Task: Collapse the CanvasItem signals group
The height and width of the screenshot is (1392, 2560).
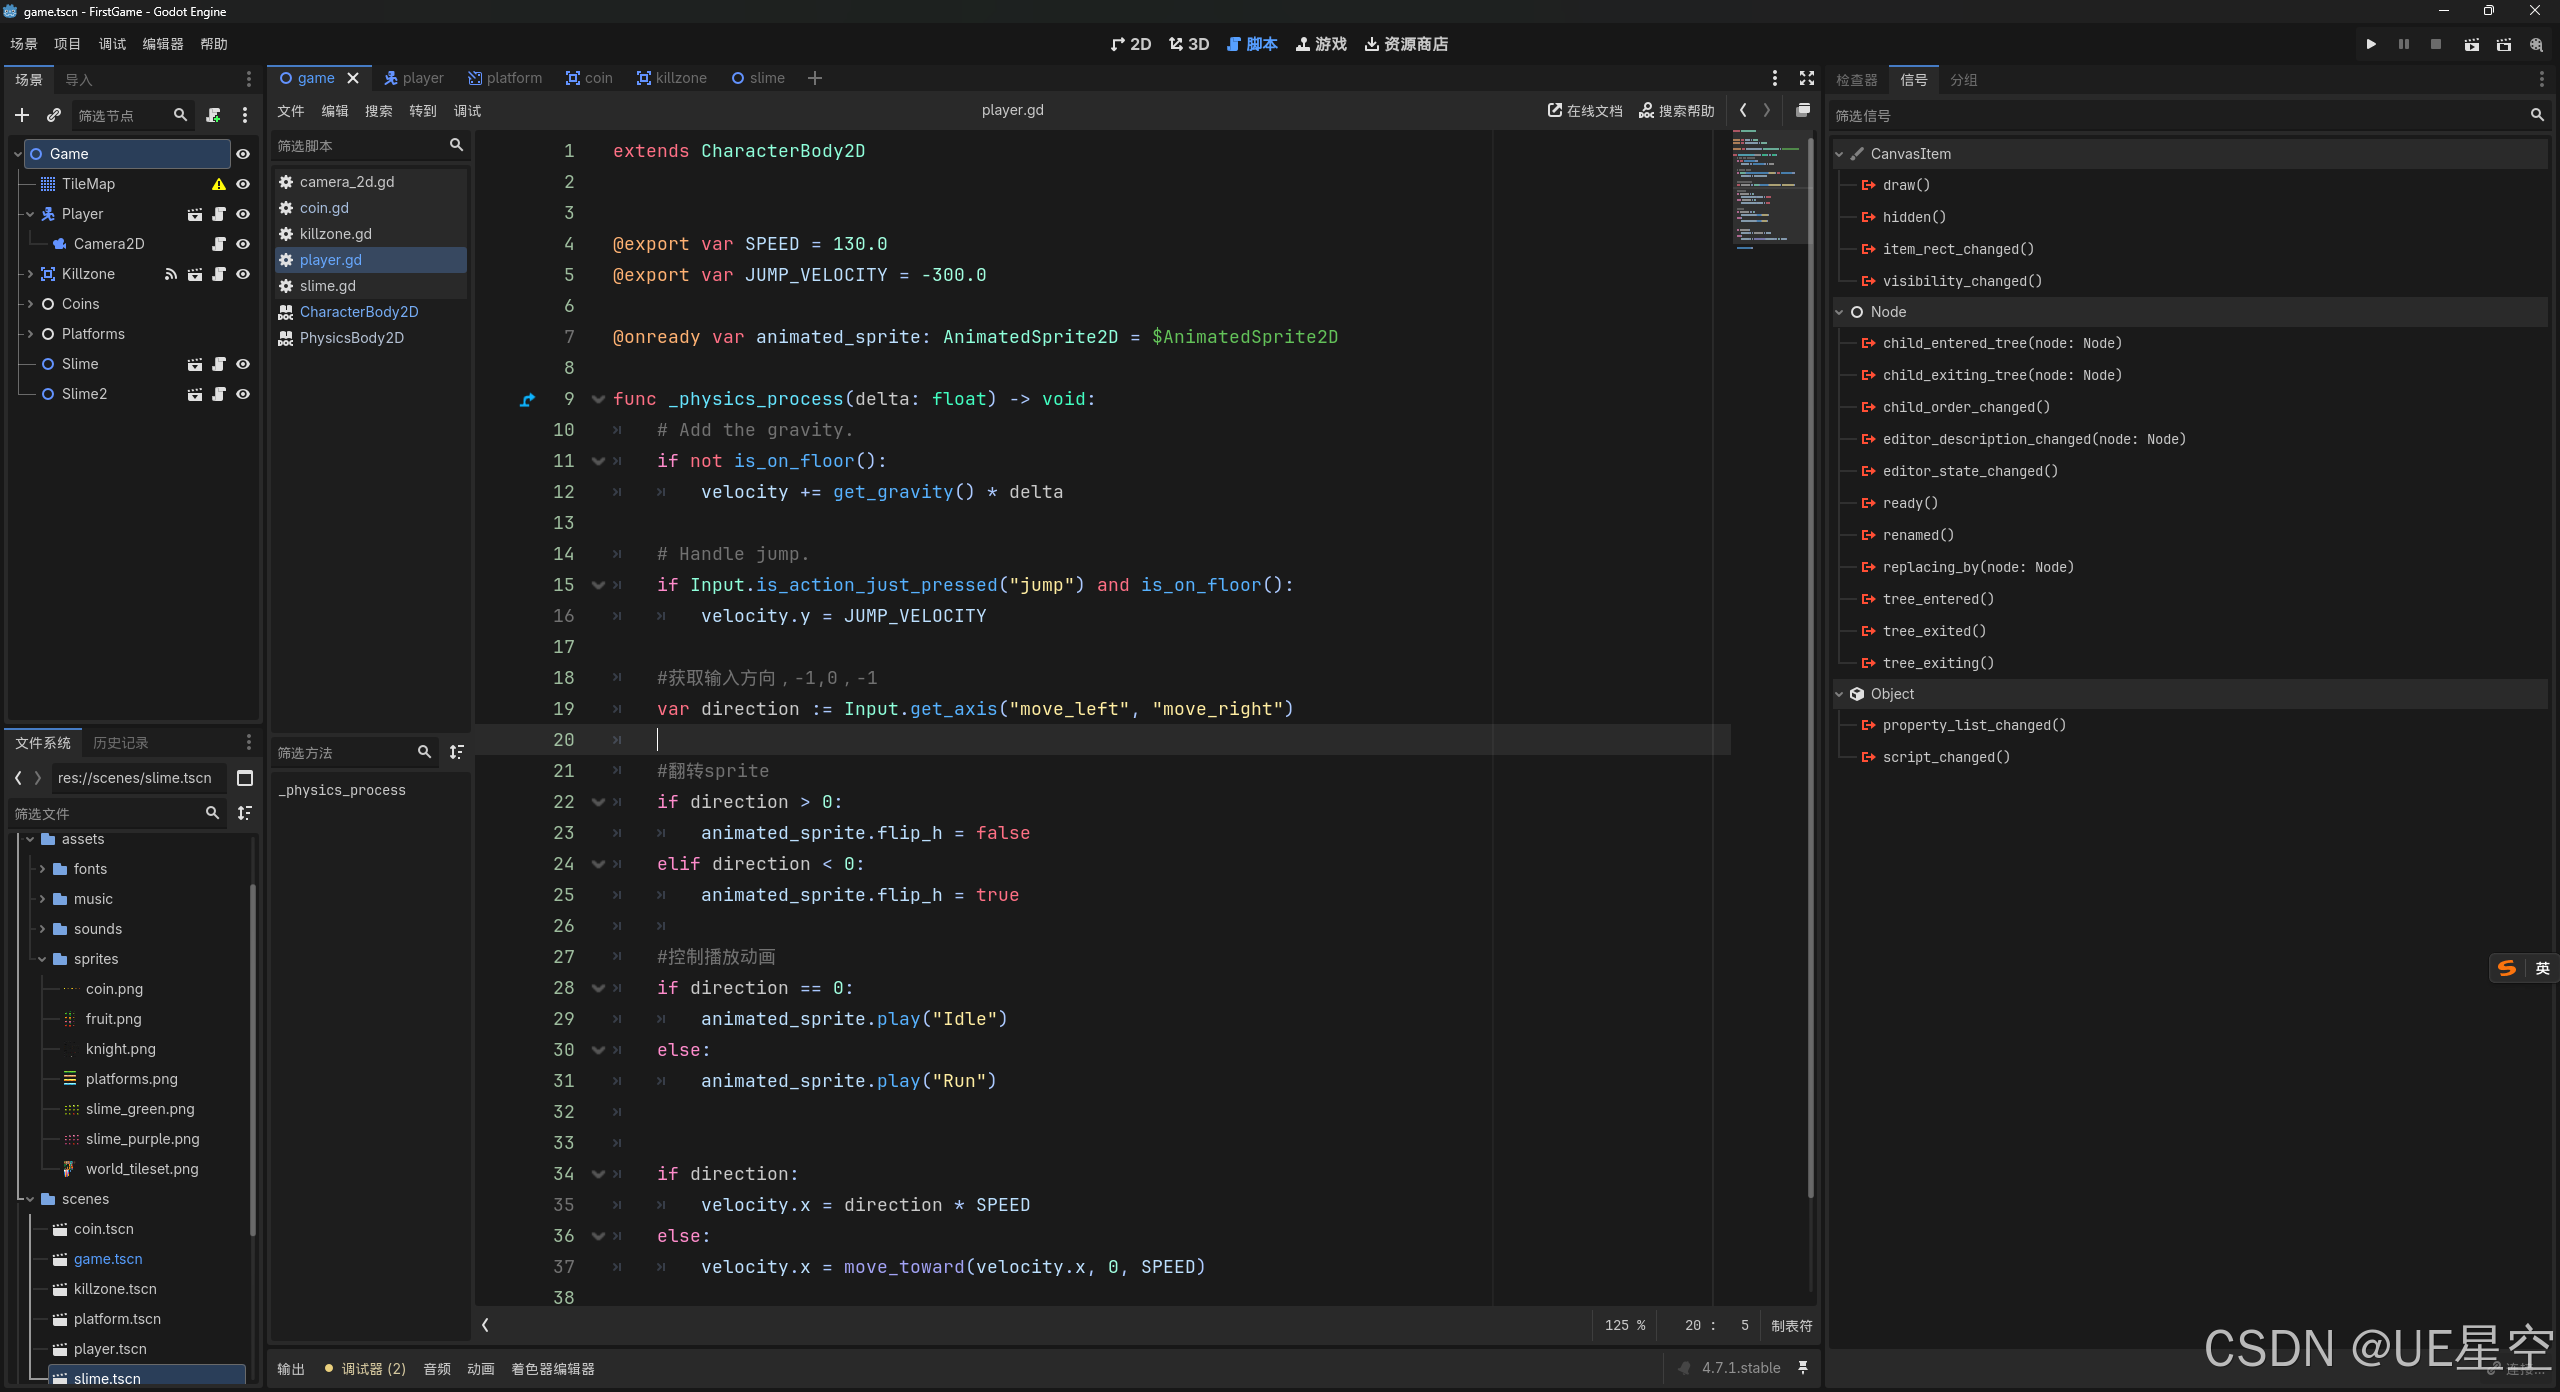Action: tap(1839, 154)
